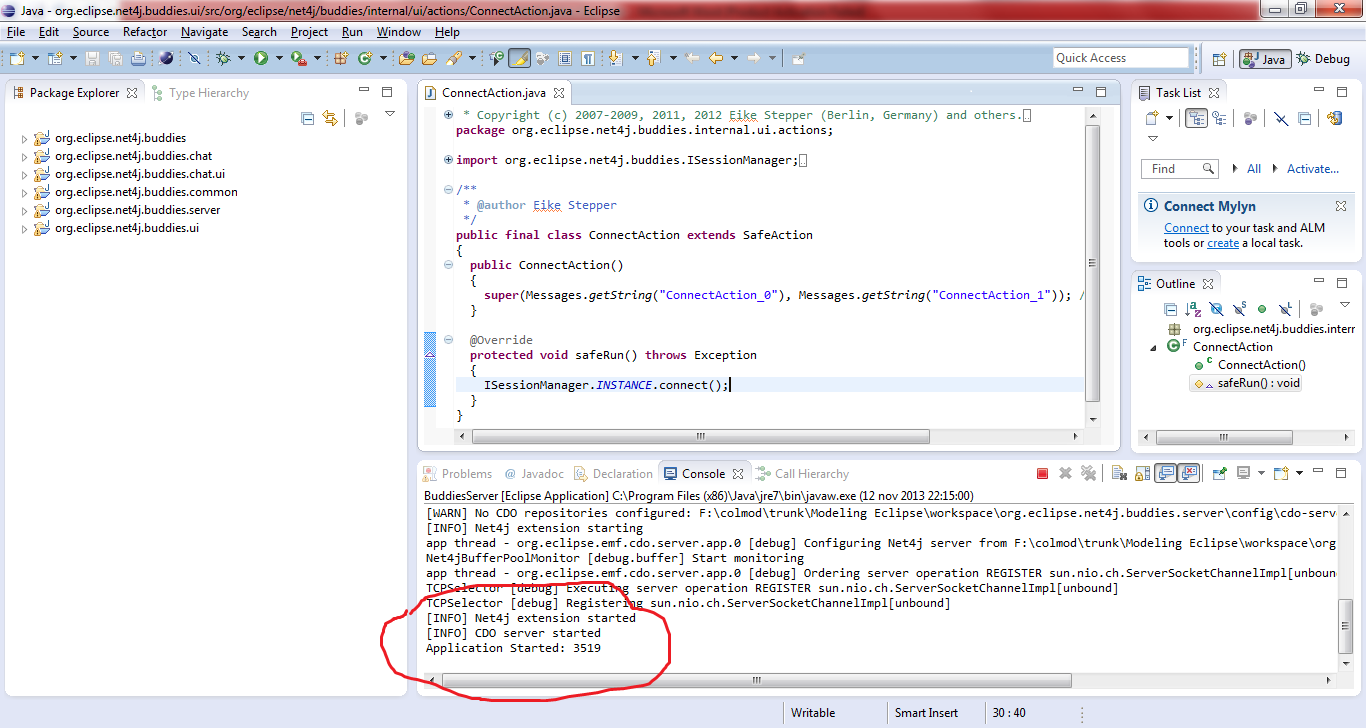Viewport: 1366px width, 728px height.
Task: Collapse ConnectAction node in Outline
Action: point(1152,347)
